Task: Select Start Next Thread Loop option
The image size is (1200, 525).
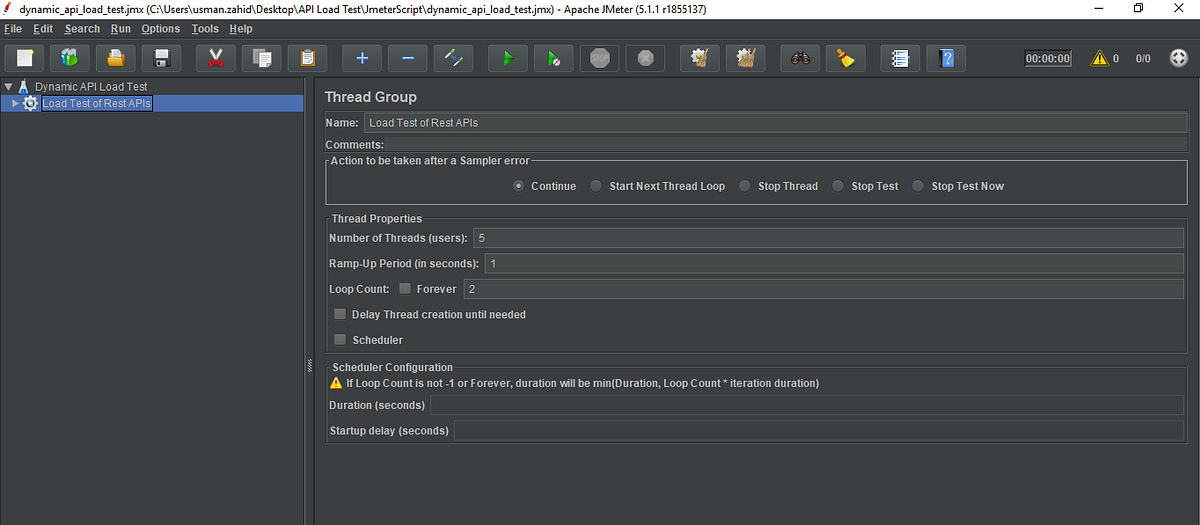Action: (x=596, y=186)
